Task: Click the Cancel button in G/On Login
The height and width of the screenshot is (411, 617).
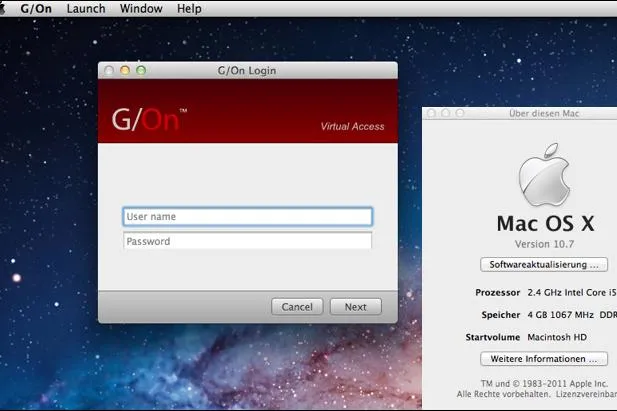Action: 297,307
